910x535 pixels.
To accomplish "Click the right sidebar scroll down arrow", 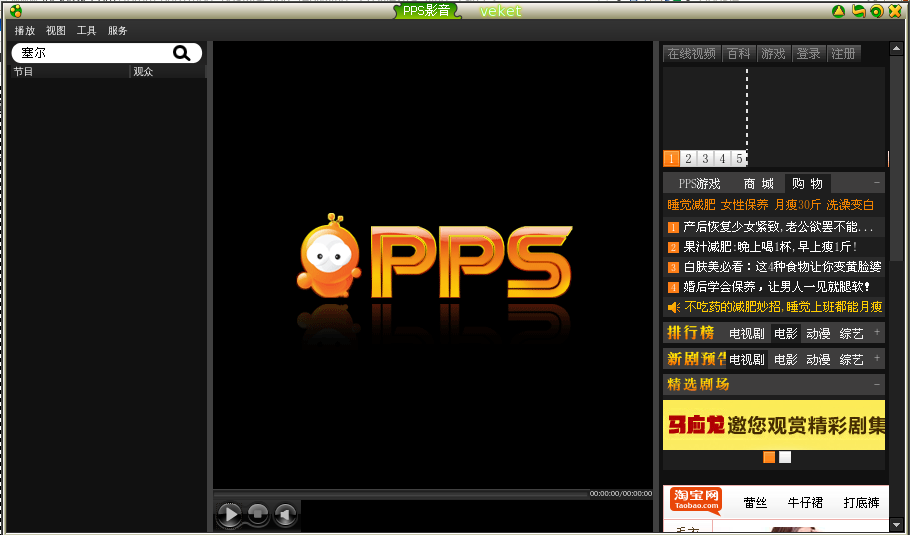I will 895,523.
